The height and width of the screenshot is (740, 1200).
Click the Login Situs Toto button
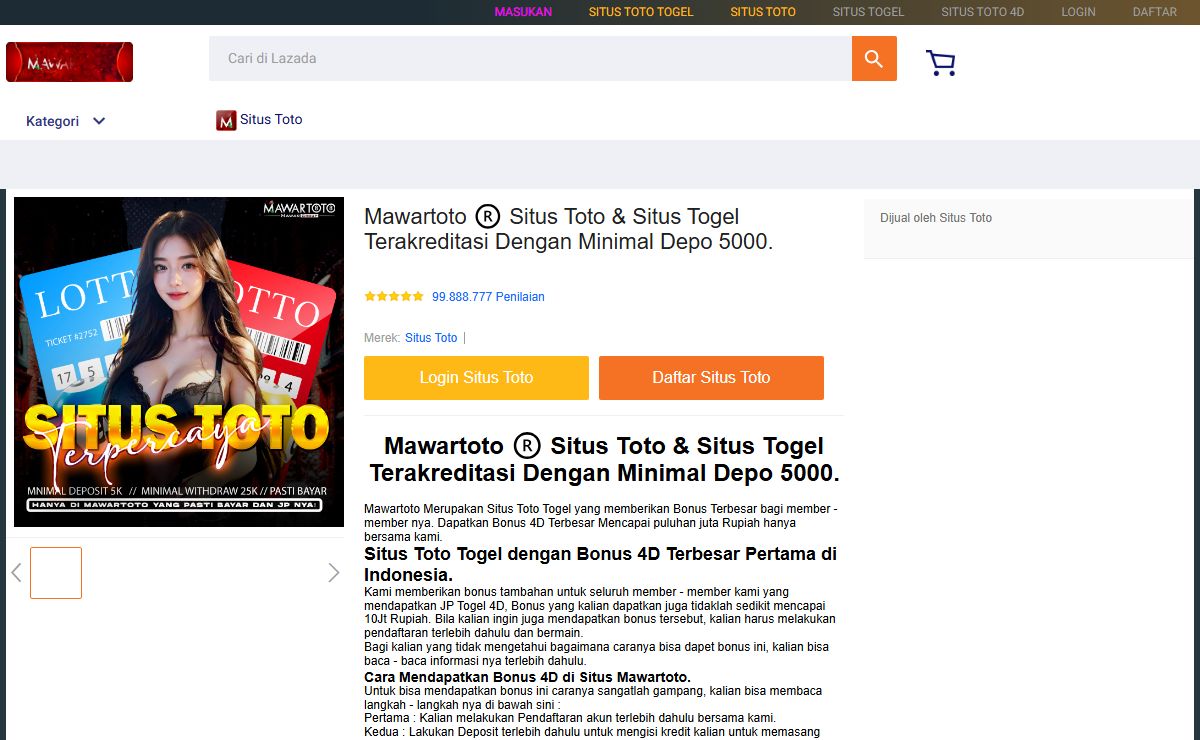476,378
